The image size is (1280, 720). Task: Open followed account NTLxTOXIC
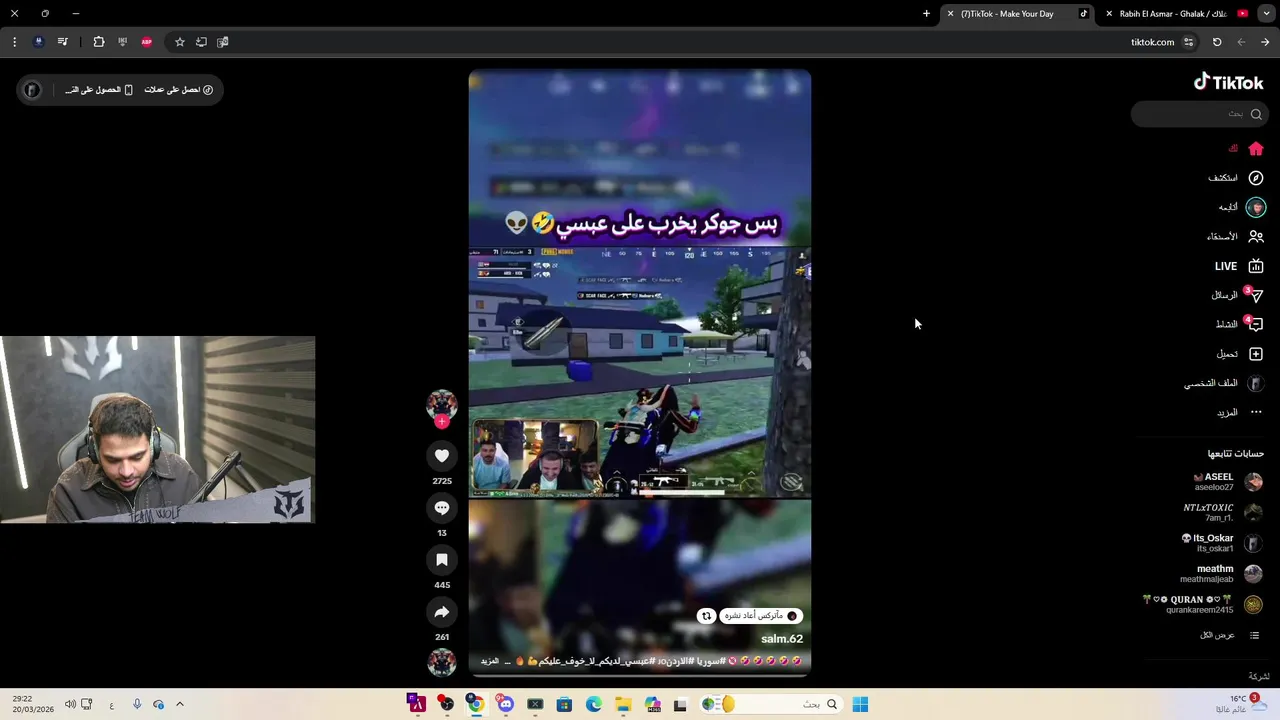pos(1223,513)
